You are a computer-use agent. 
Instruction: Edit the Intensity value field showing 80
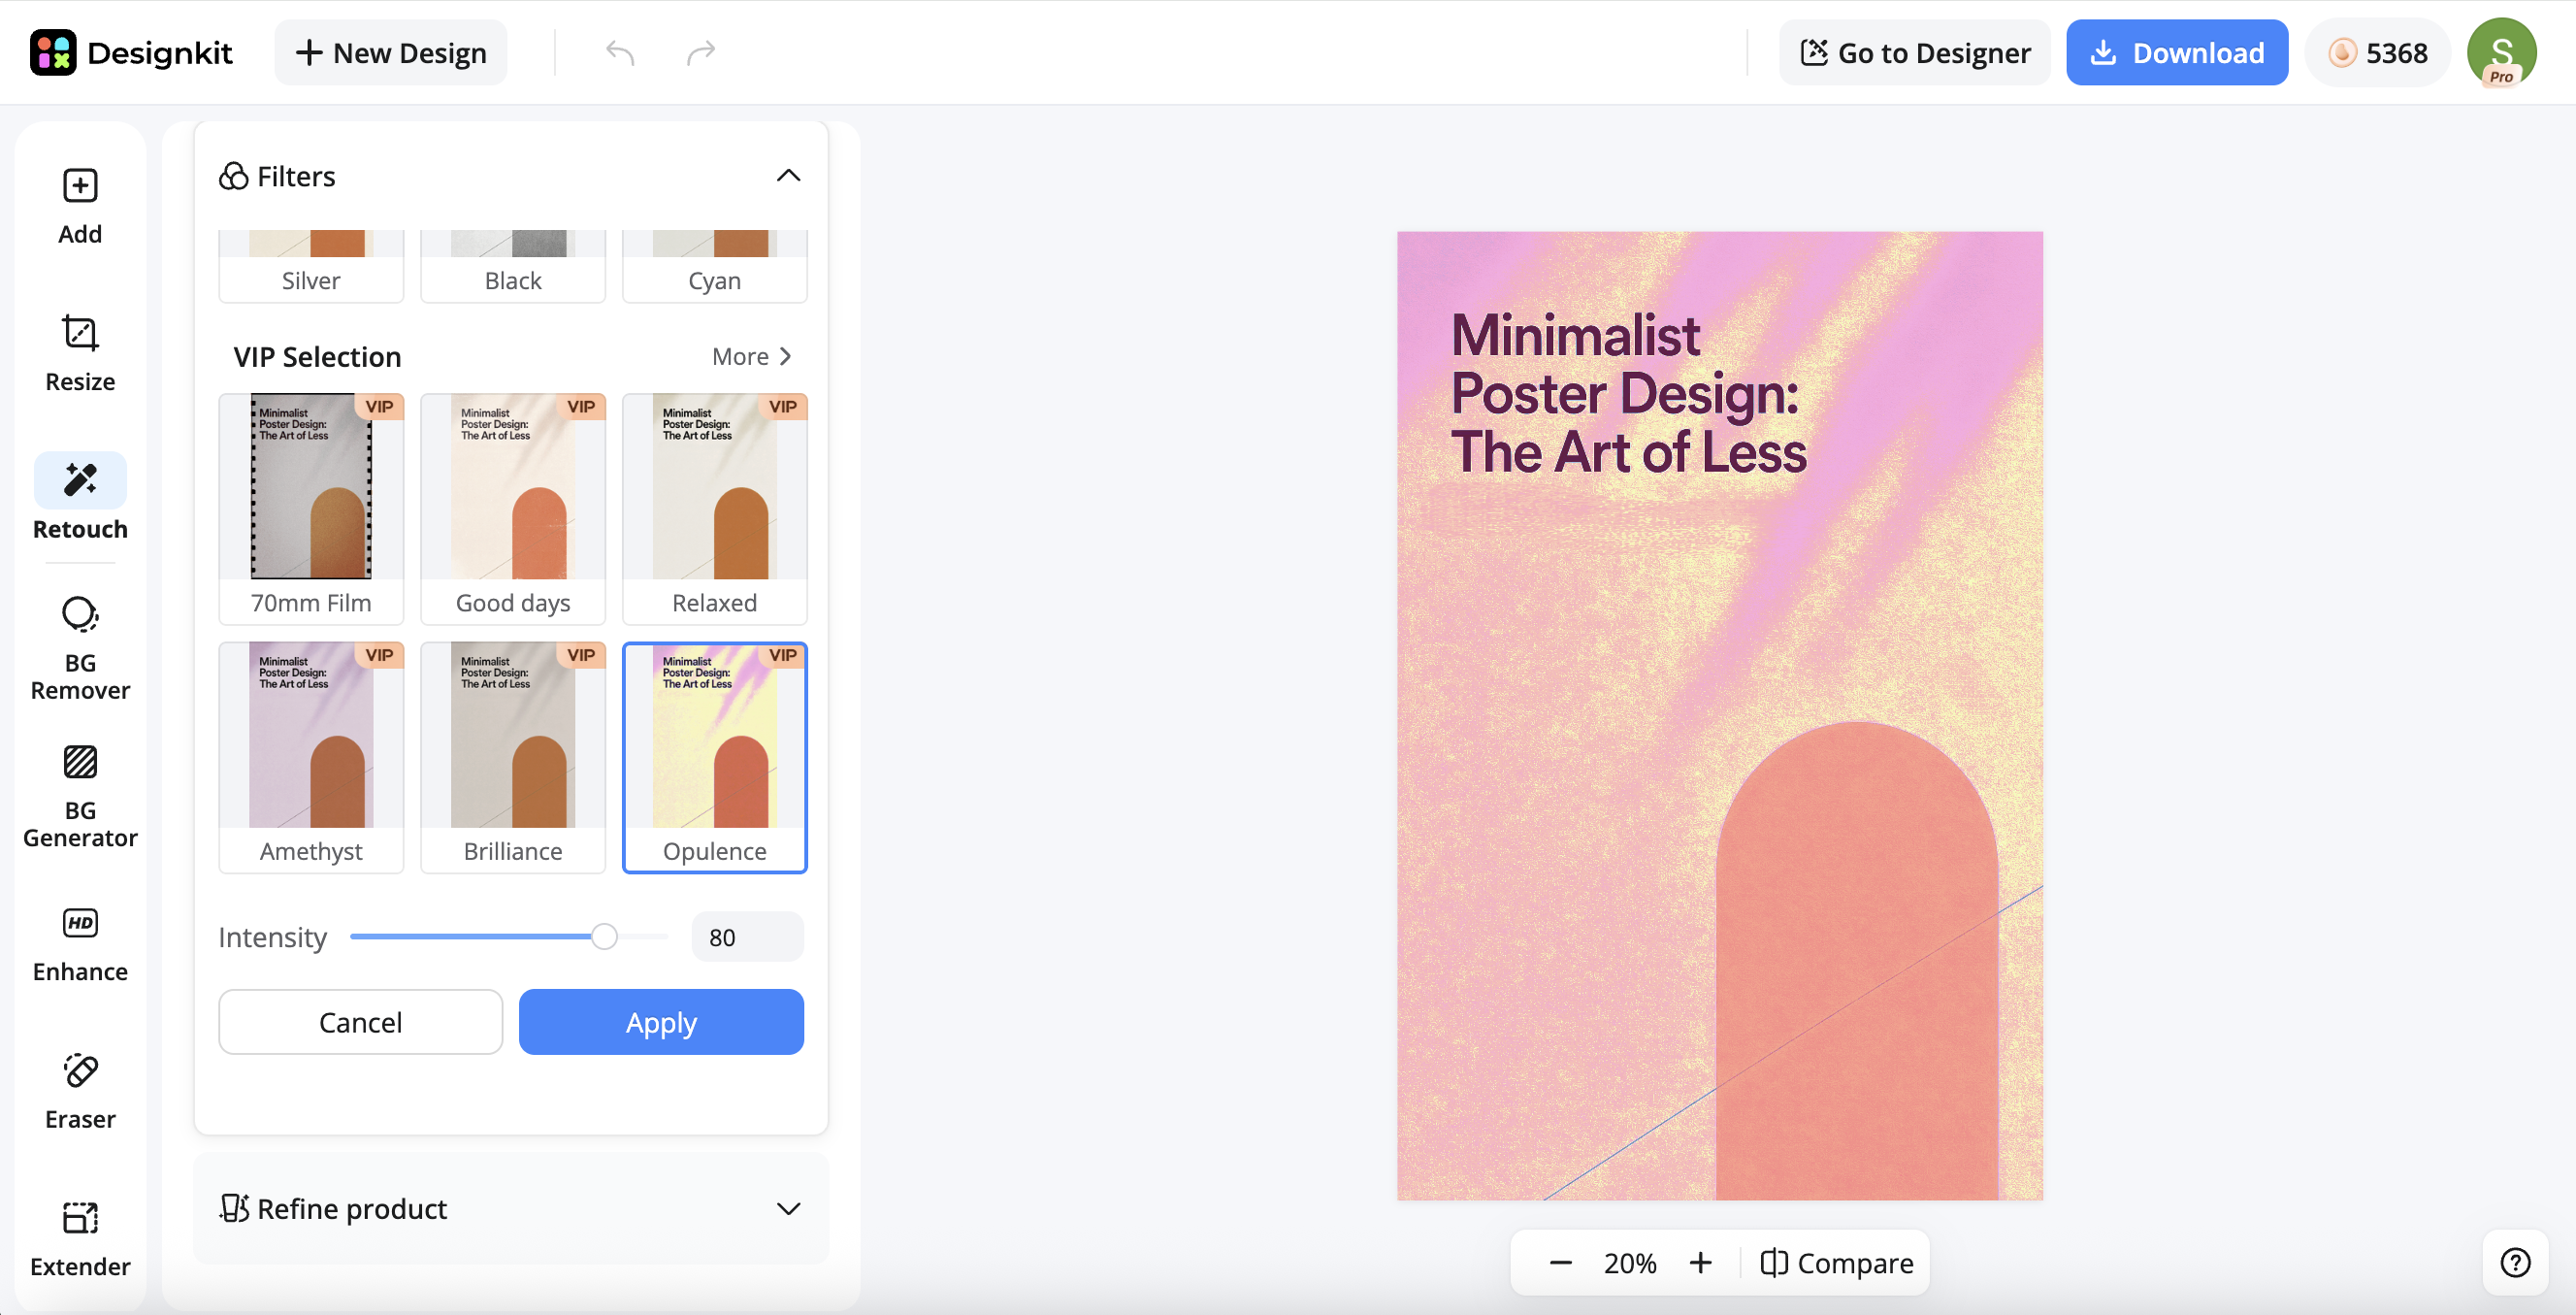(747, 937)
